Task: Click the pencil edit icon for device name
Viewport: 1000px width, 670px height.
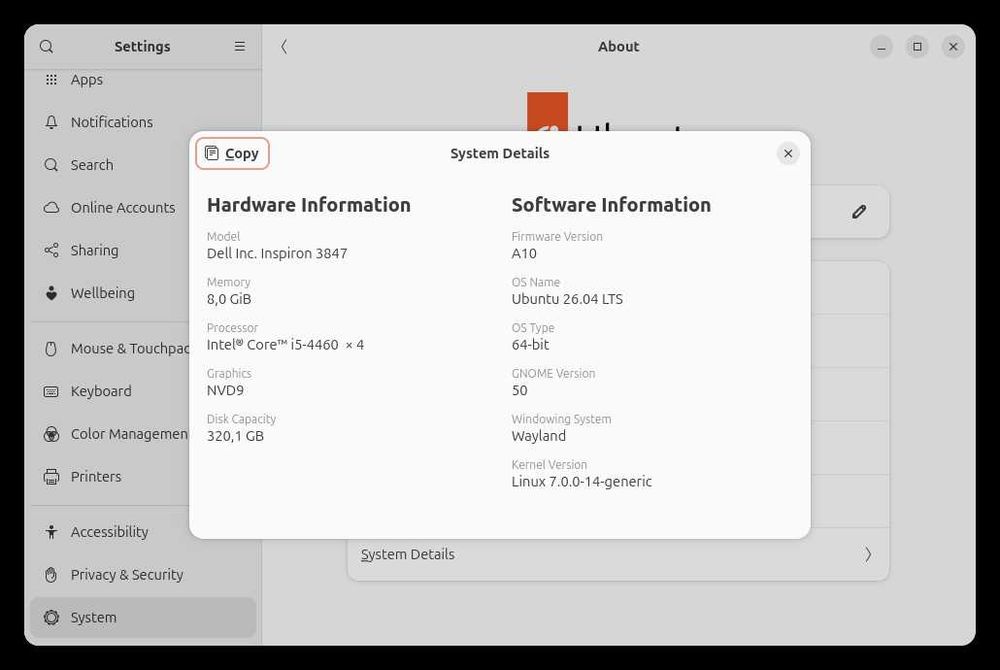Action: tap(859, 212)
